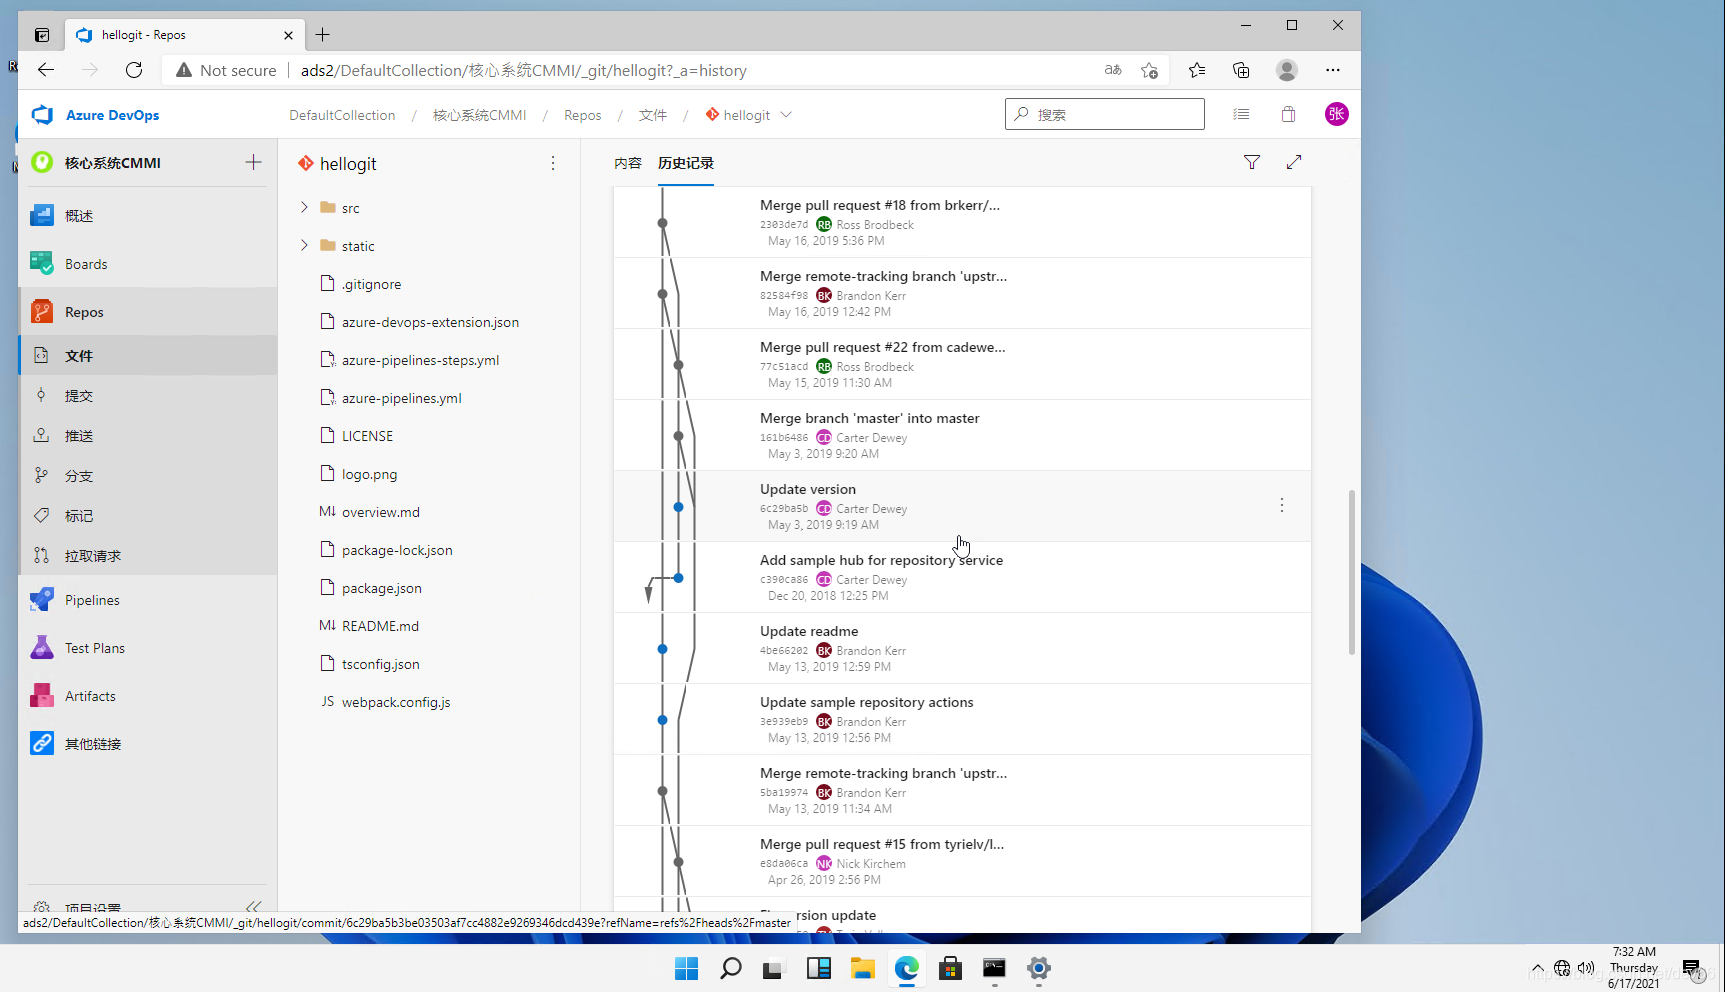Select 推送 pushes sub-item
The width and height of the screenshot is (1725, 992).
point(147,436)
